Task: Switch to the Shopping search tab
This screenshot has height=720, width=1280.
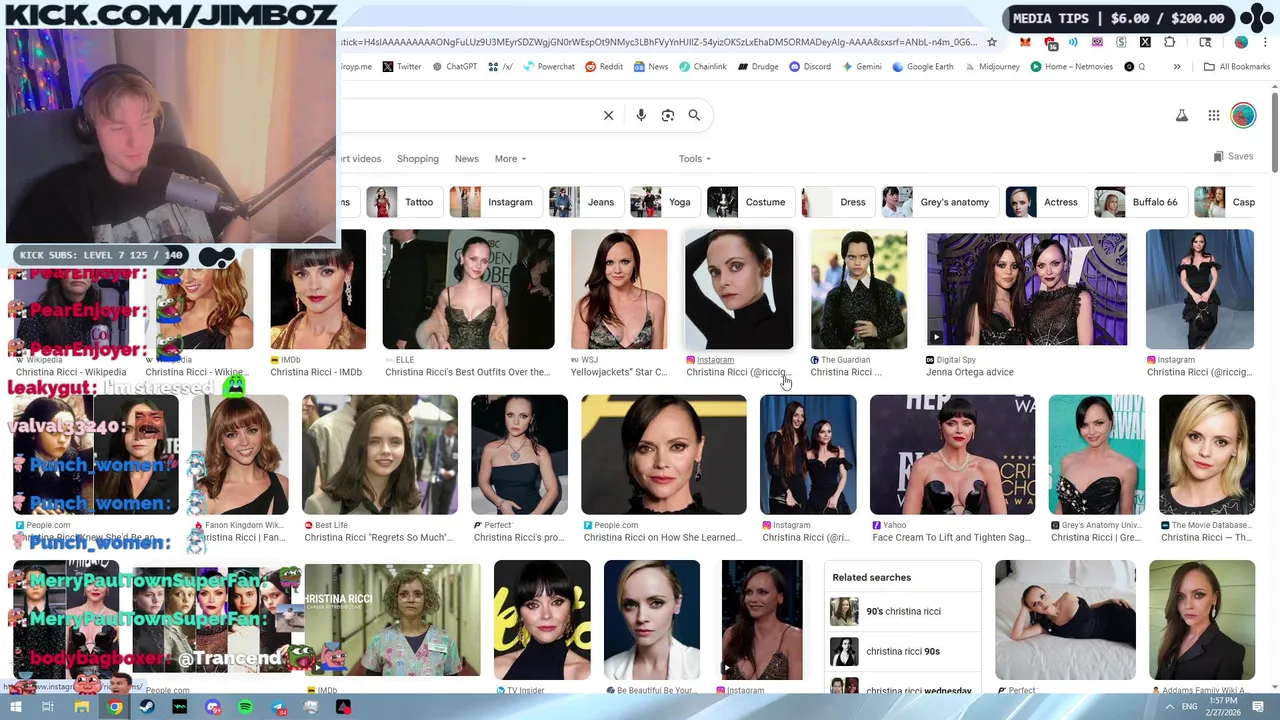Action: 418,159
